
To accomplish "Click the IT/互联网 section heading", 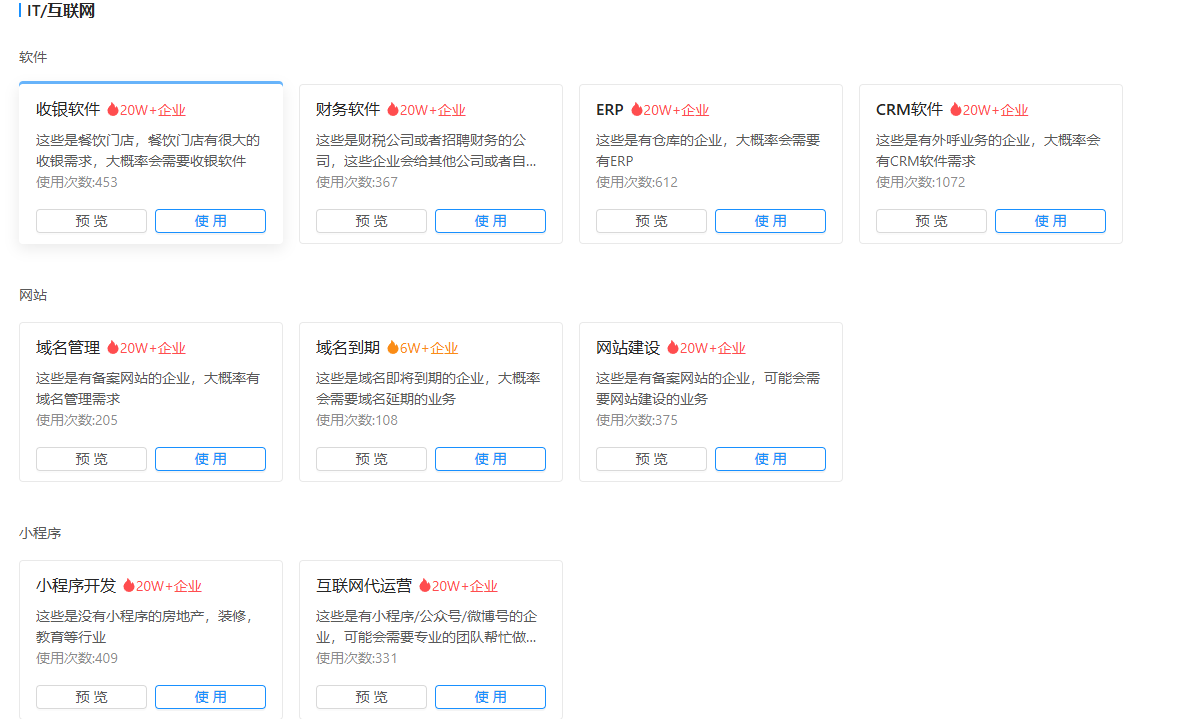I will click(61, 11).
